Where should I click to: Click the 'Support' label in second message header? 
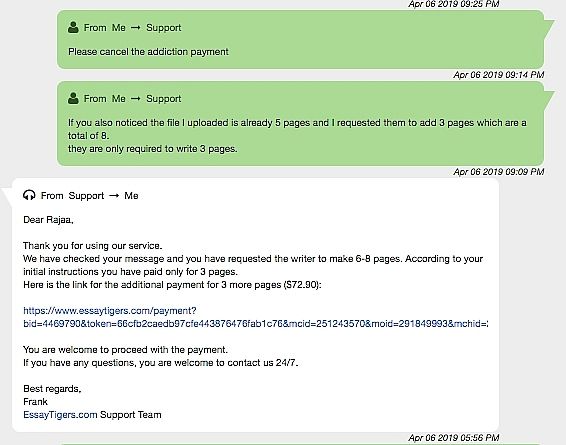[x=164, y=99]
